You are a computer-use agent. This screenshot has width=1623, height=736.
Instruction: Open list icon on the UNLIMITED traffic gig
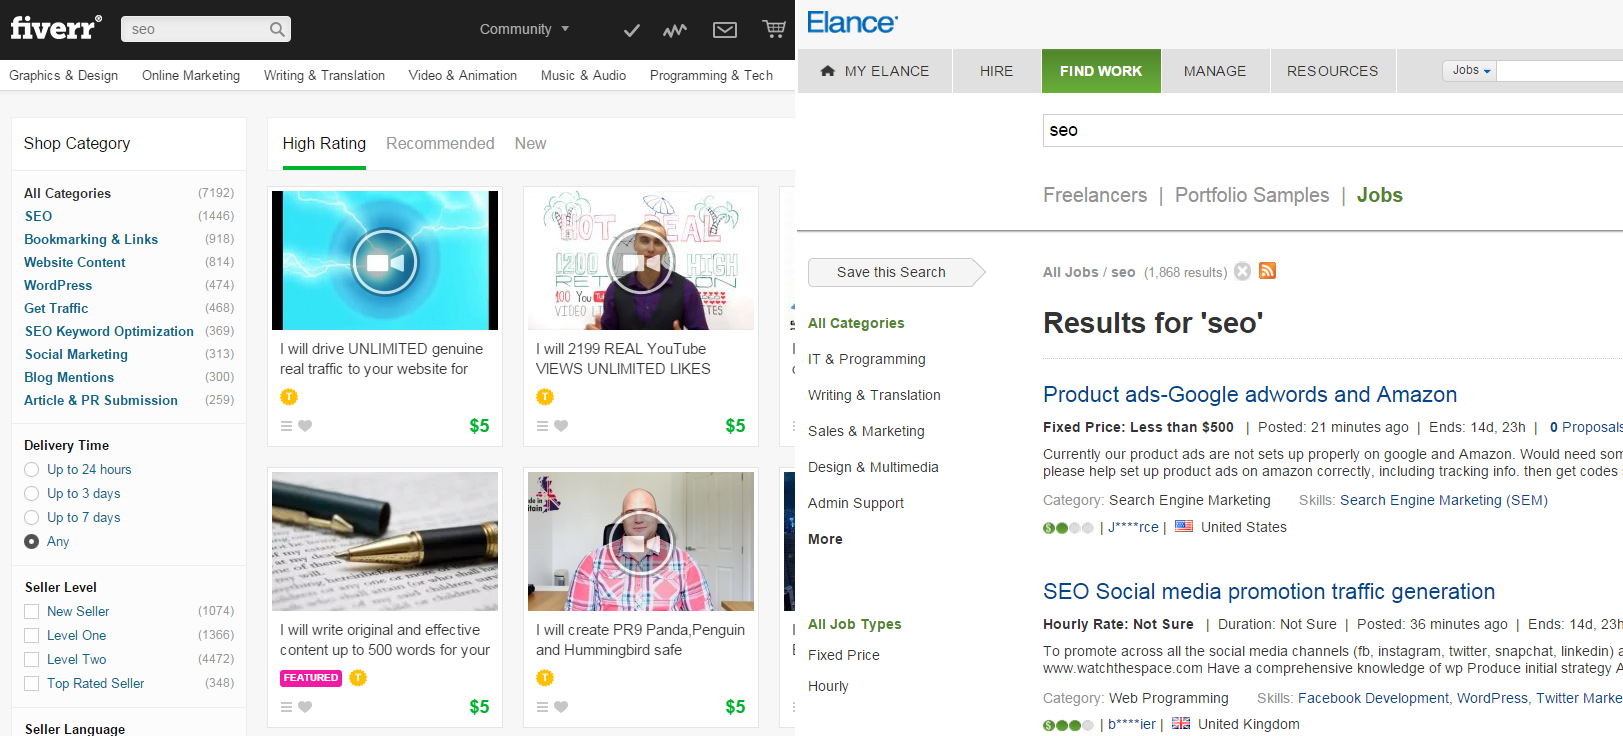pos(287,426)
